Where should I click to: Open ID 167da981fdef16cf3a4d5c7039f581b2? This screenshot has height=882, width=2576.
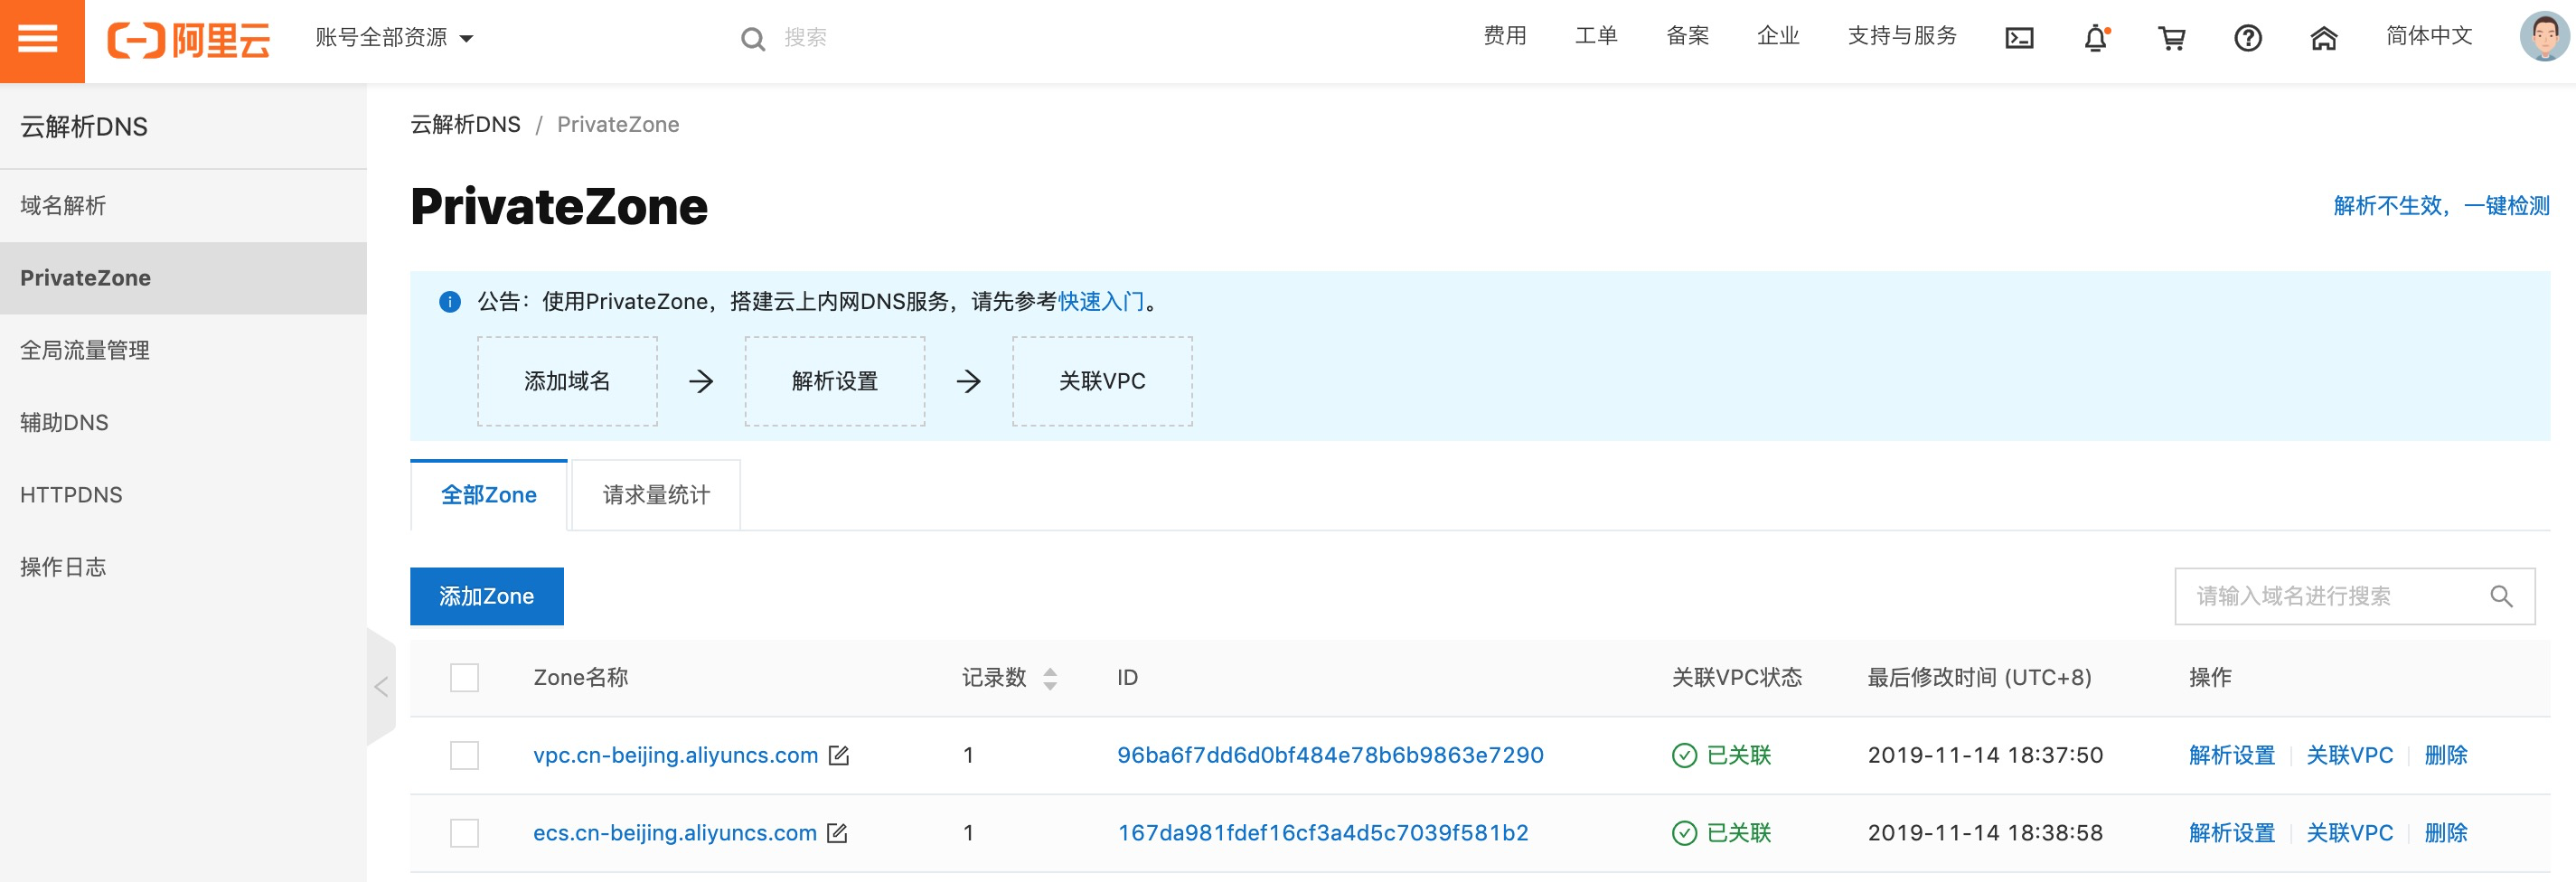(1322, 833)
